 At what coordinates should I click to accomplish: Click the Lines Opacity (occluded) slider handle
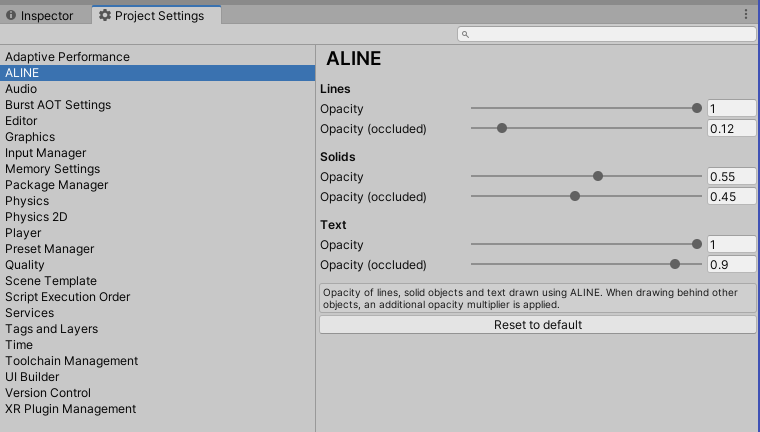pyautogui.click(x=502, y=128)
